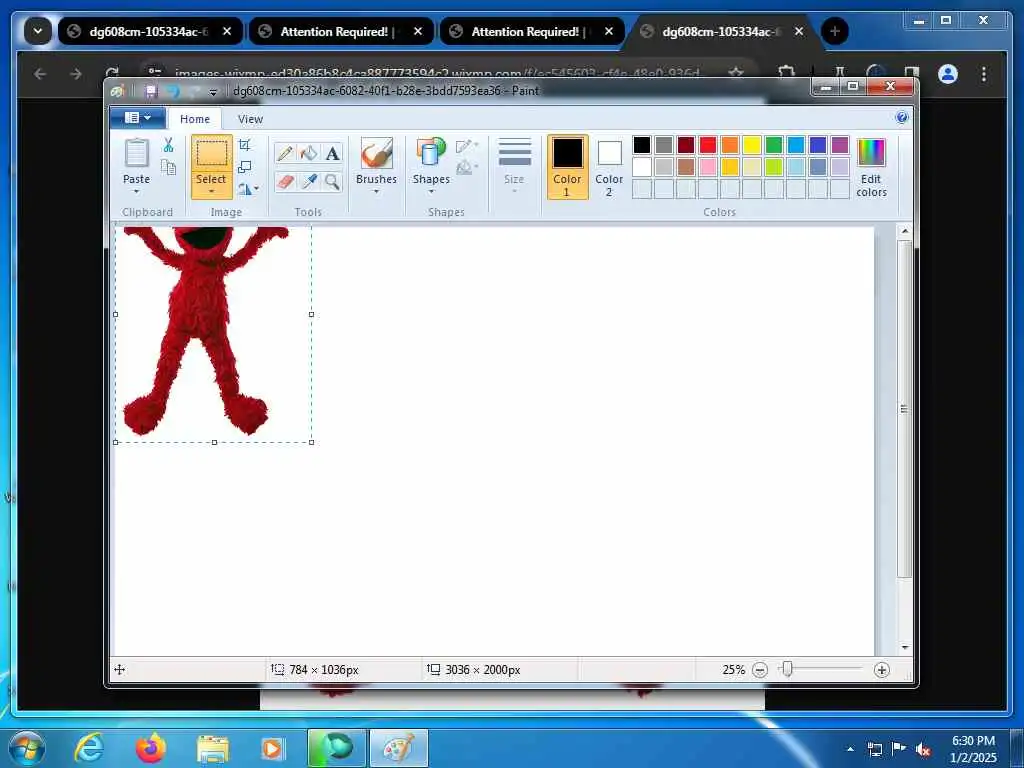This screenshot has width=1024, height=768.
Task: Click the zoom slider handle
Action: 788,669
